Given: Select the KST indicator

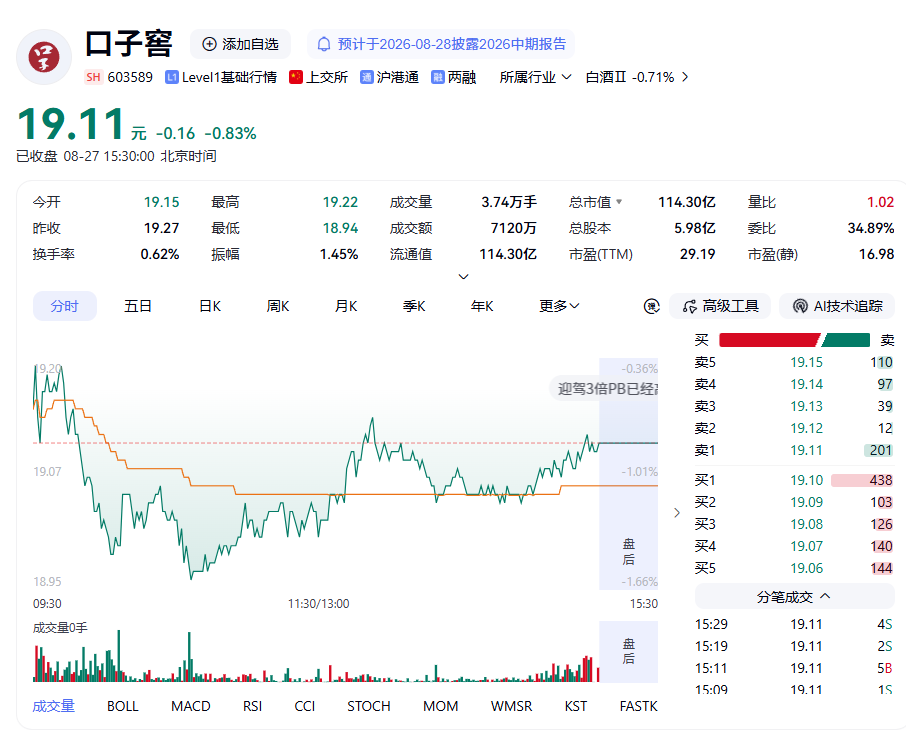Looking at the screenshot, I should pyautogui.click(x=575, y=706).
